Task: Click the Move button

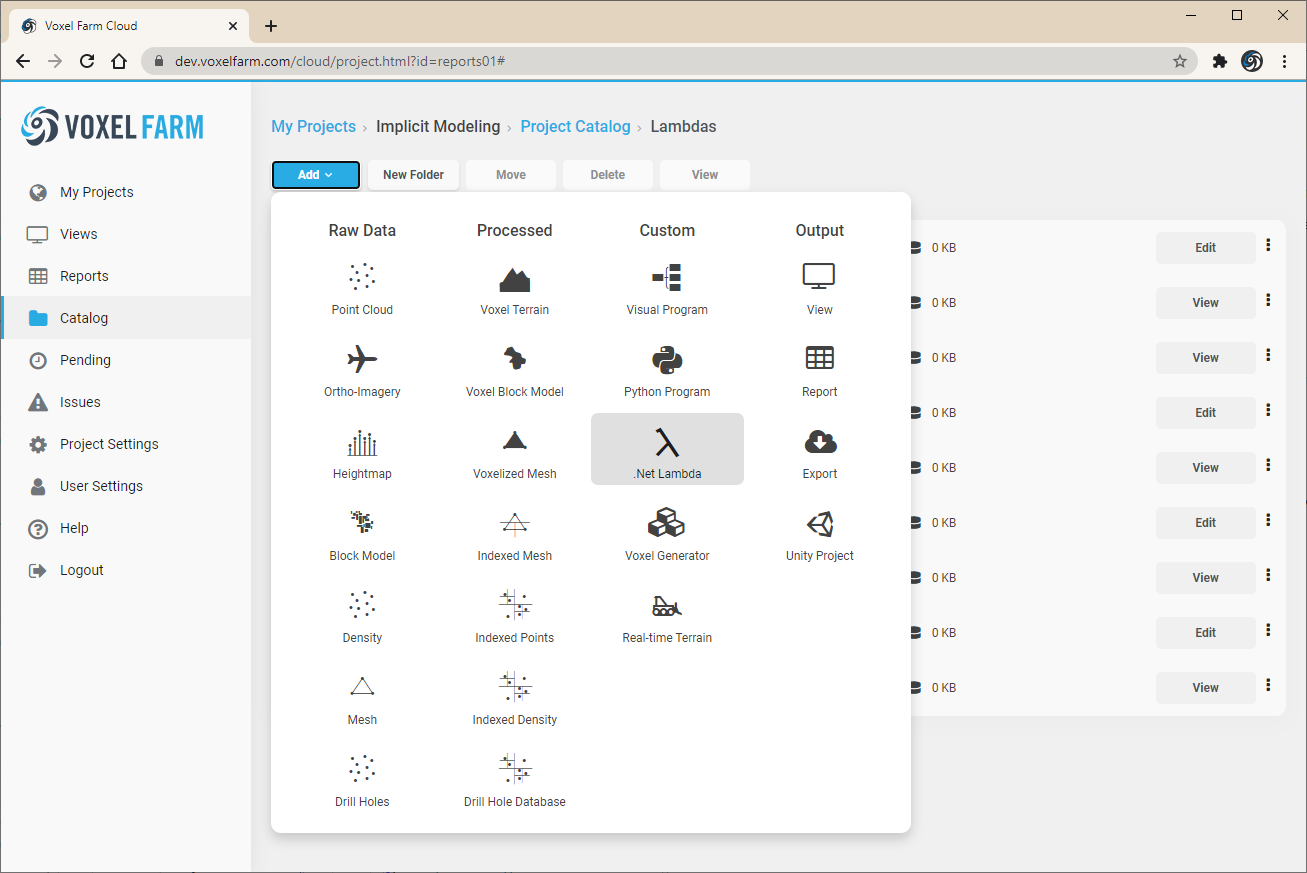Action: 511,175
